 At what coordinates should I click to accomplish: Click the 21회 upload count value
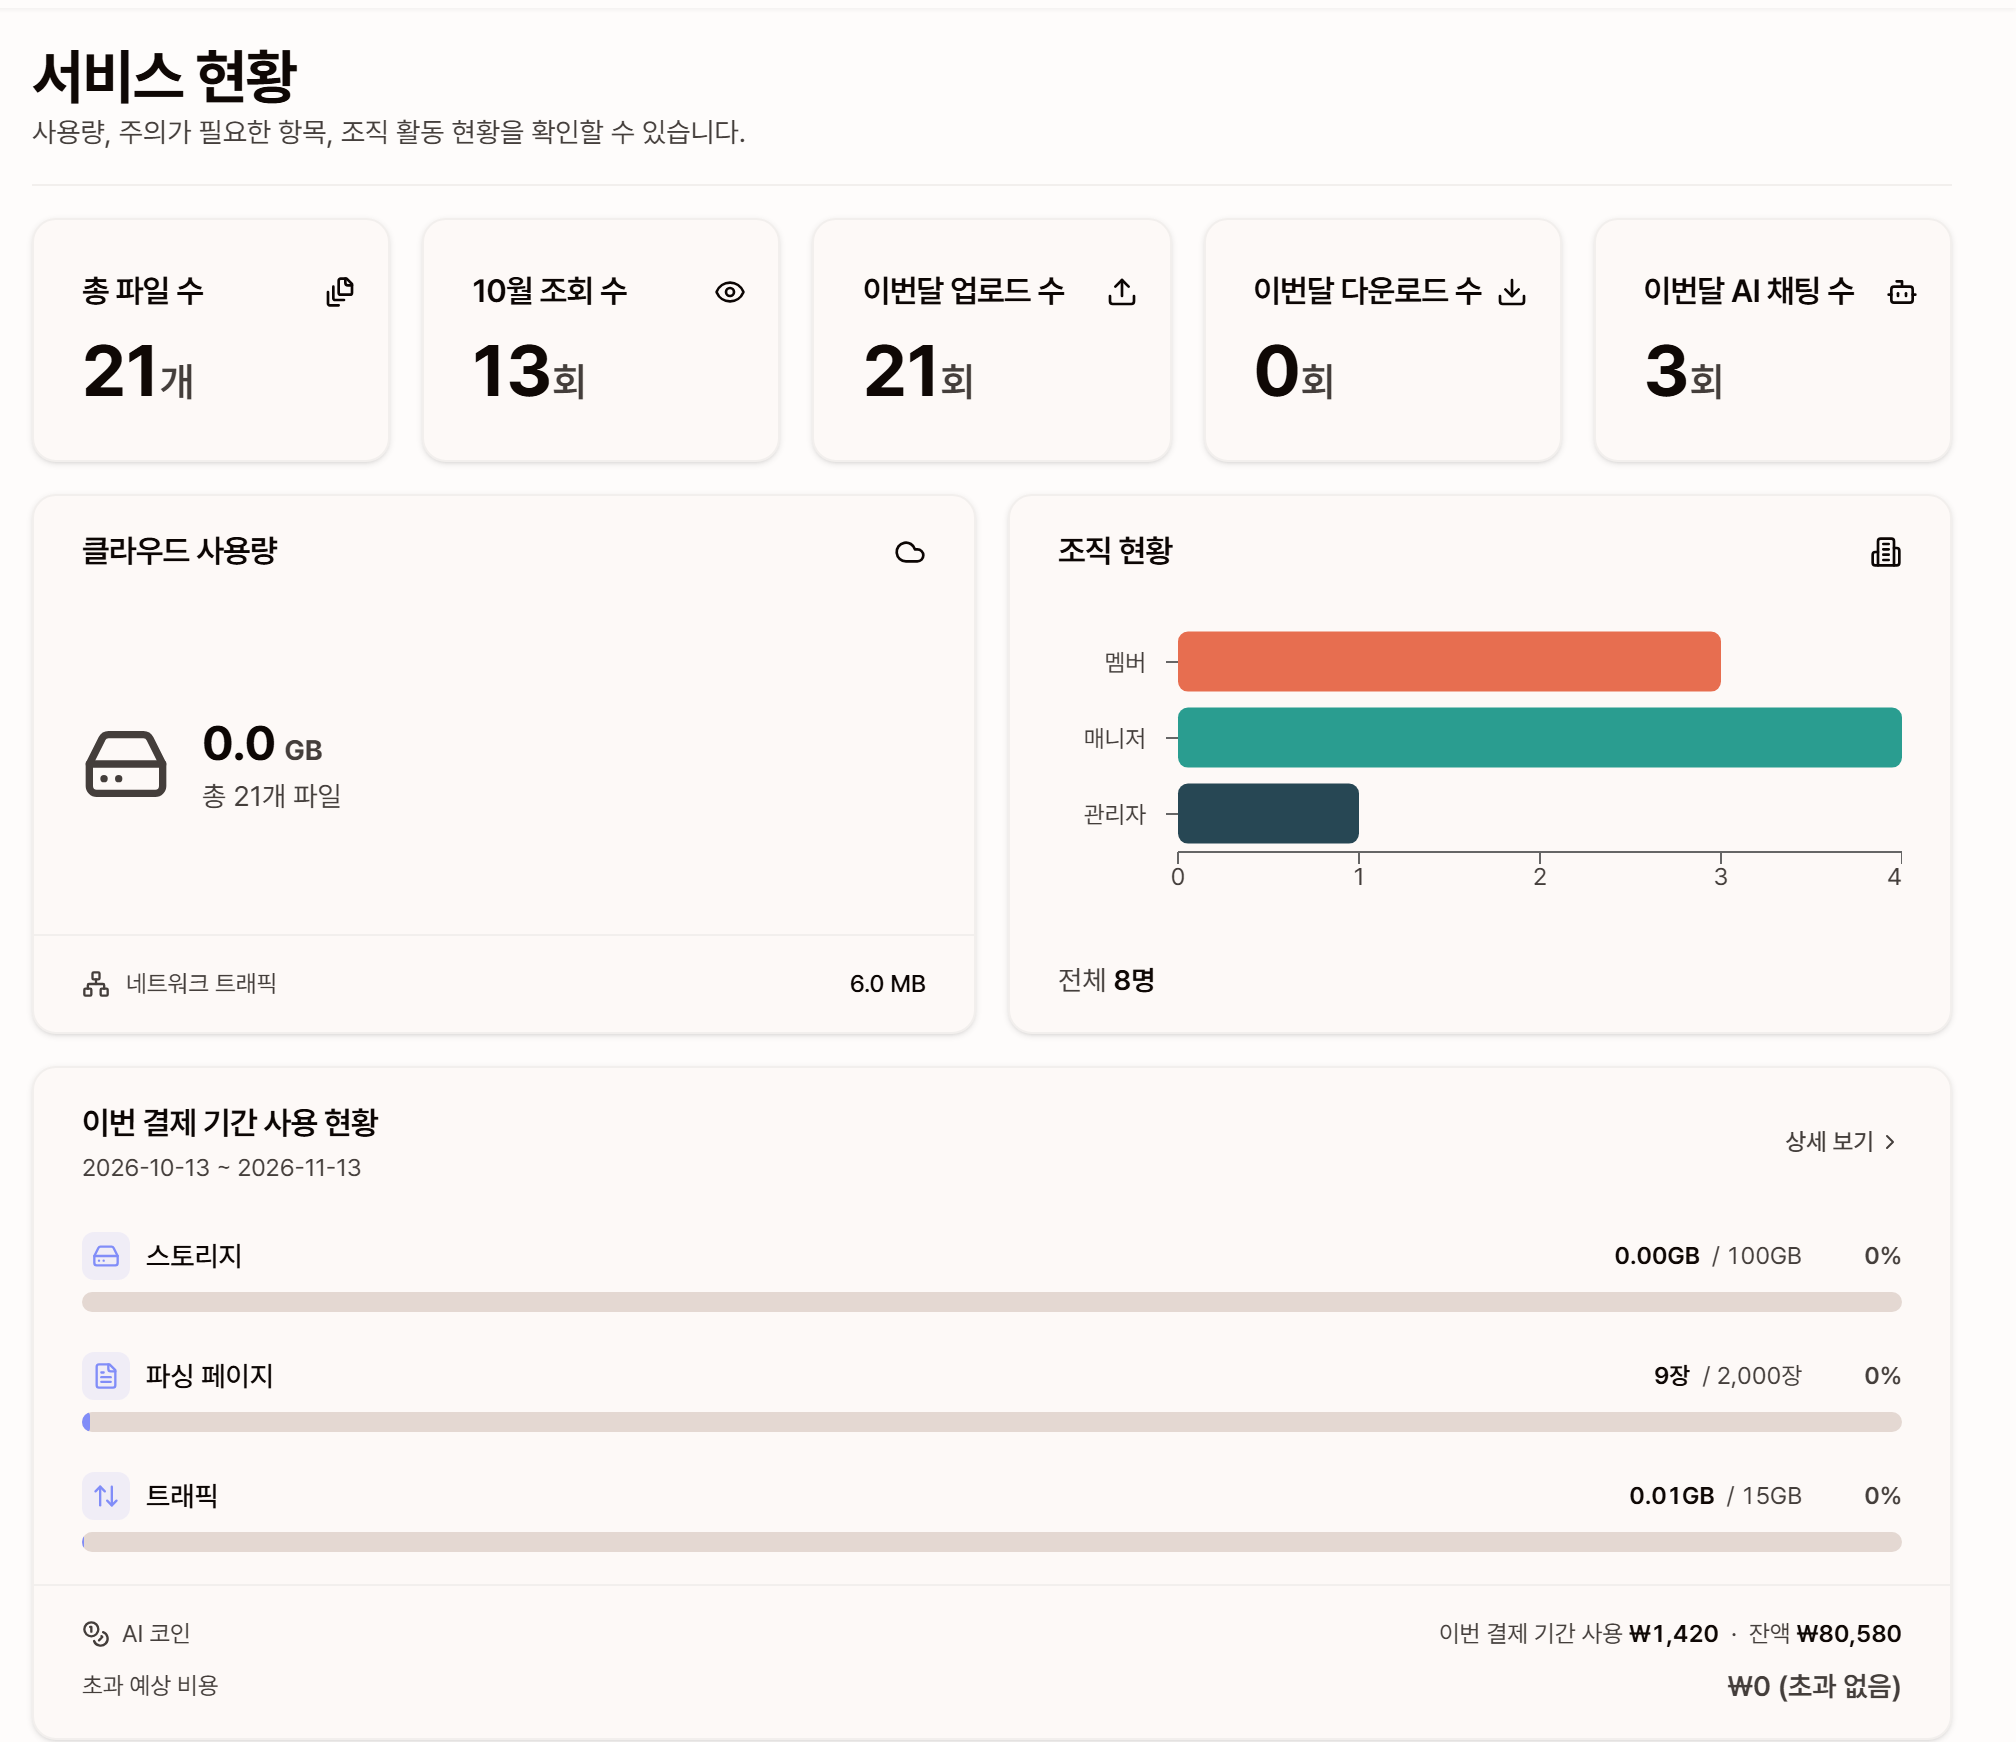pos(919,372)
